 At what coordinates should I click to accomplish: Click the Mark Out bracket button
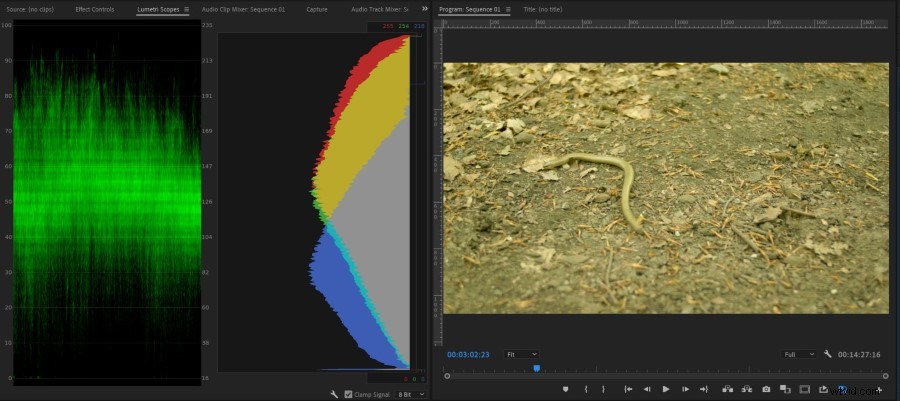[603, 389]
